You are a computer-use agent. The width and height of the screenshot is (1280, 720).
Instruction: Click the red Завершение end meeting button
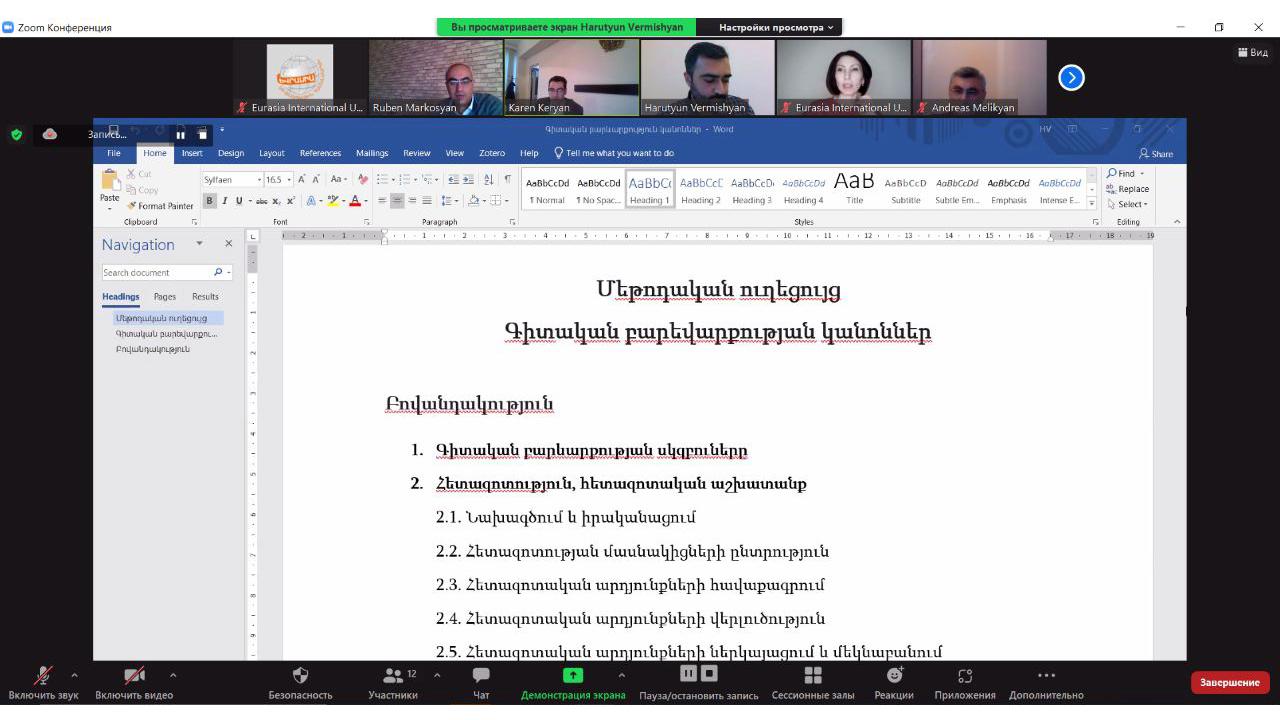coord(1229,682)
